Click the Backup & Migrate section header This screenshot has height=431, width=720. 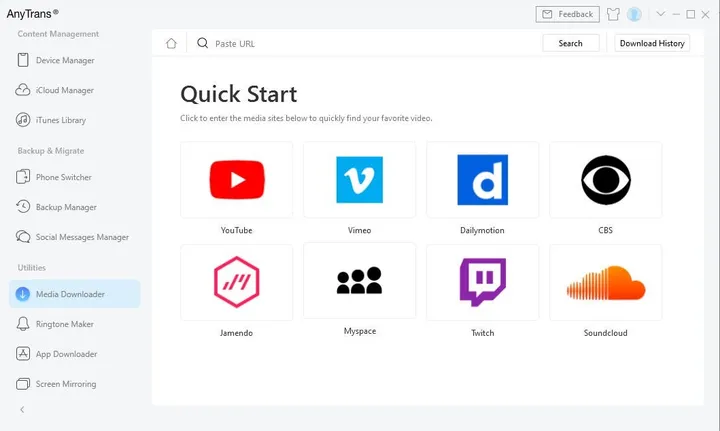51,151
